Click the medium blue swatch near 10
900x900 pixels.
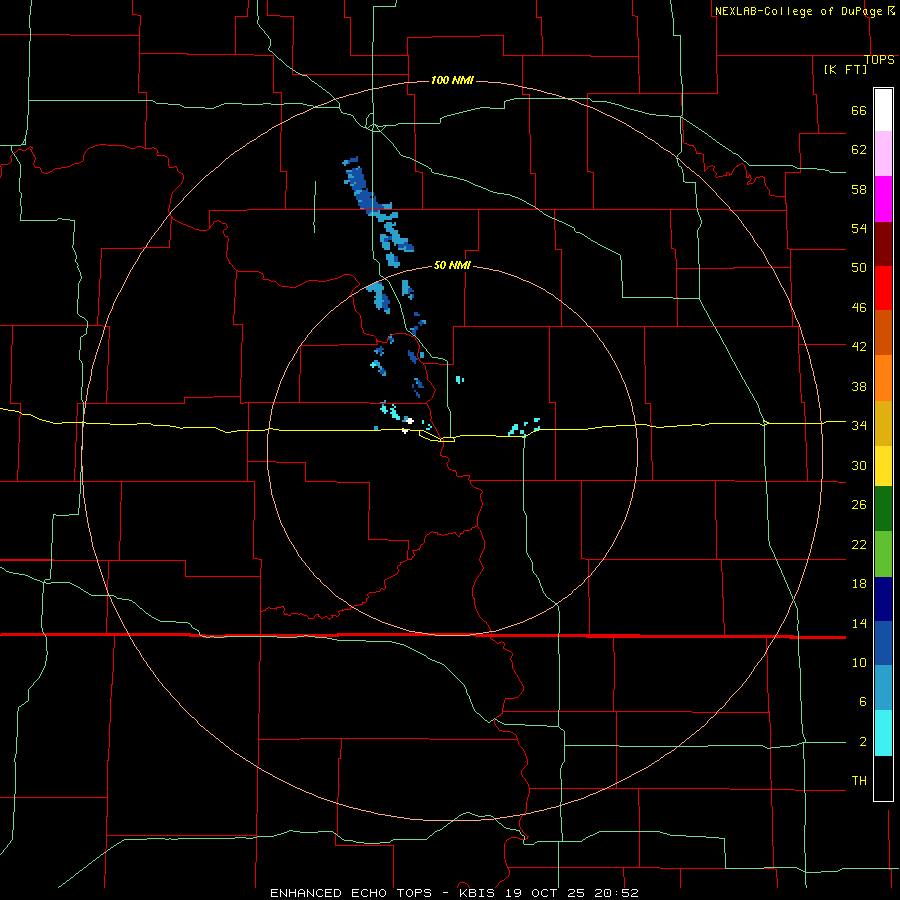click(x=883, y=643)
